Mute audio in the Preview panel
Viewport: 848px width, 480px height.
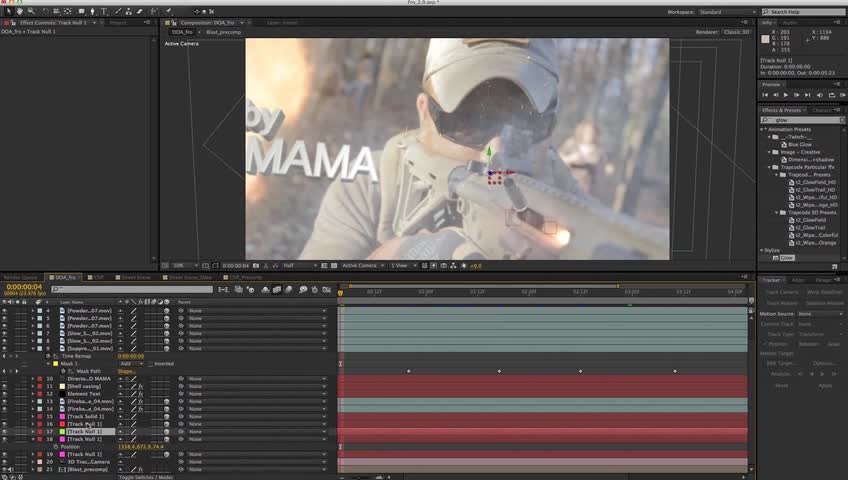point(820,95)
